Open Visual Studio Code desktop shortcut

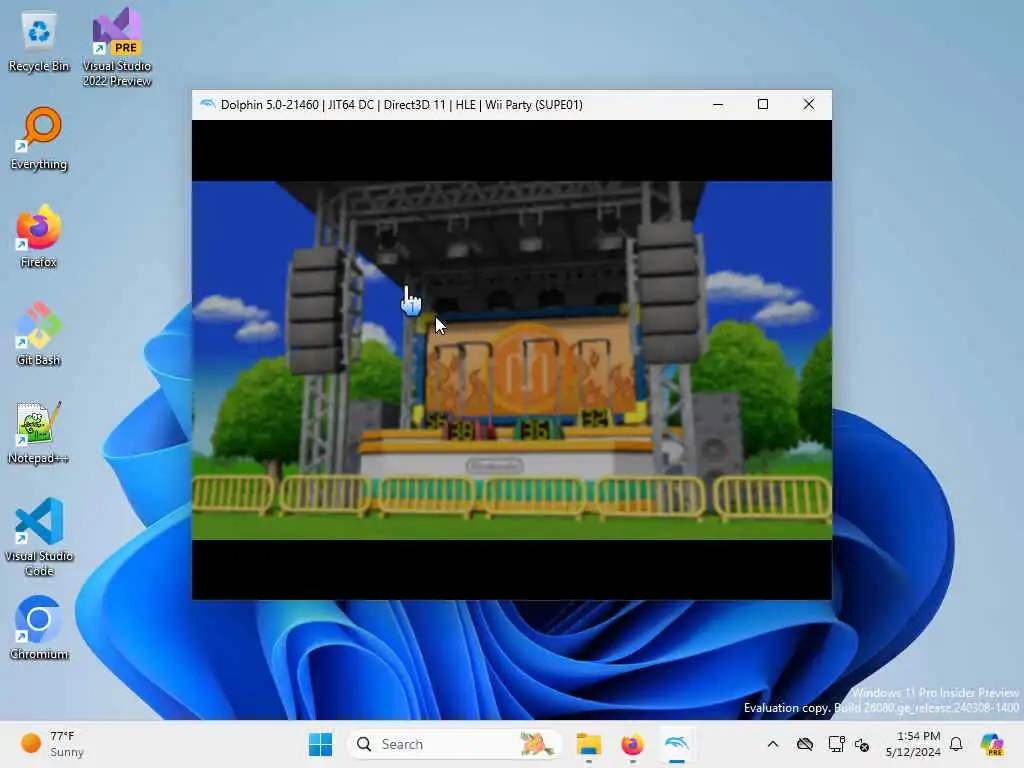pos(39,537)
